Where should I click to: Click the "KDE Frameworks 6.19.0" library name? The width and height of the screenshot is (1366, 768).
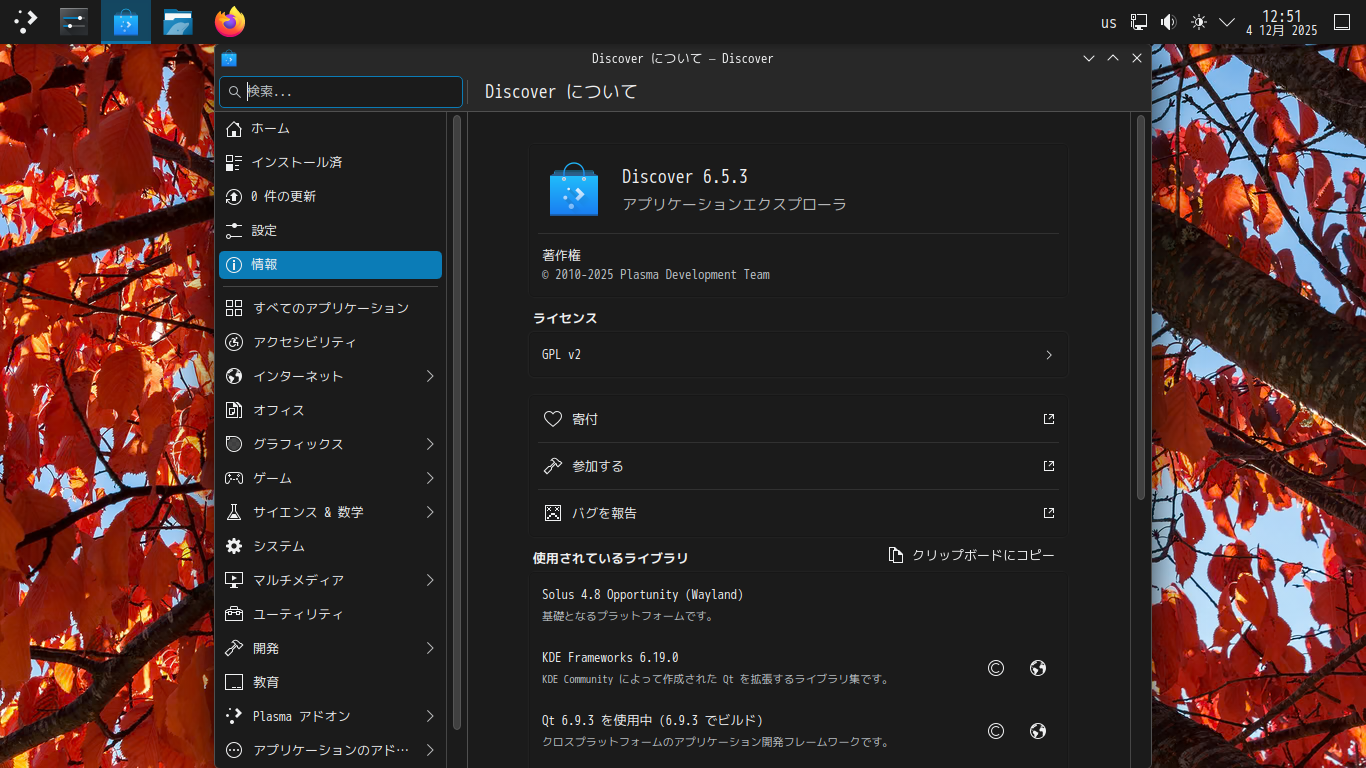pos(610,658)
